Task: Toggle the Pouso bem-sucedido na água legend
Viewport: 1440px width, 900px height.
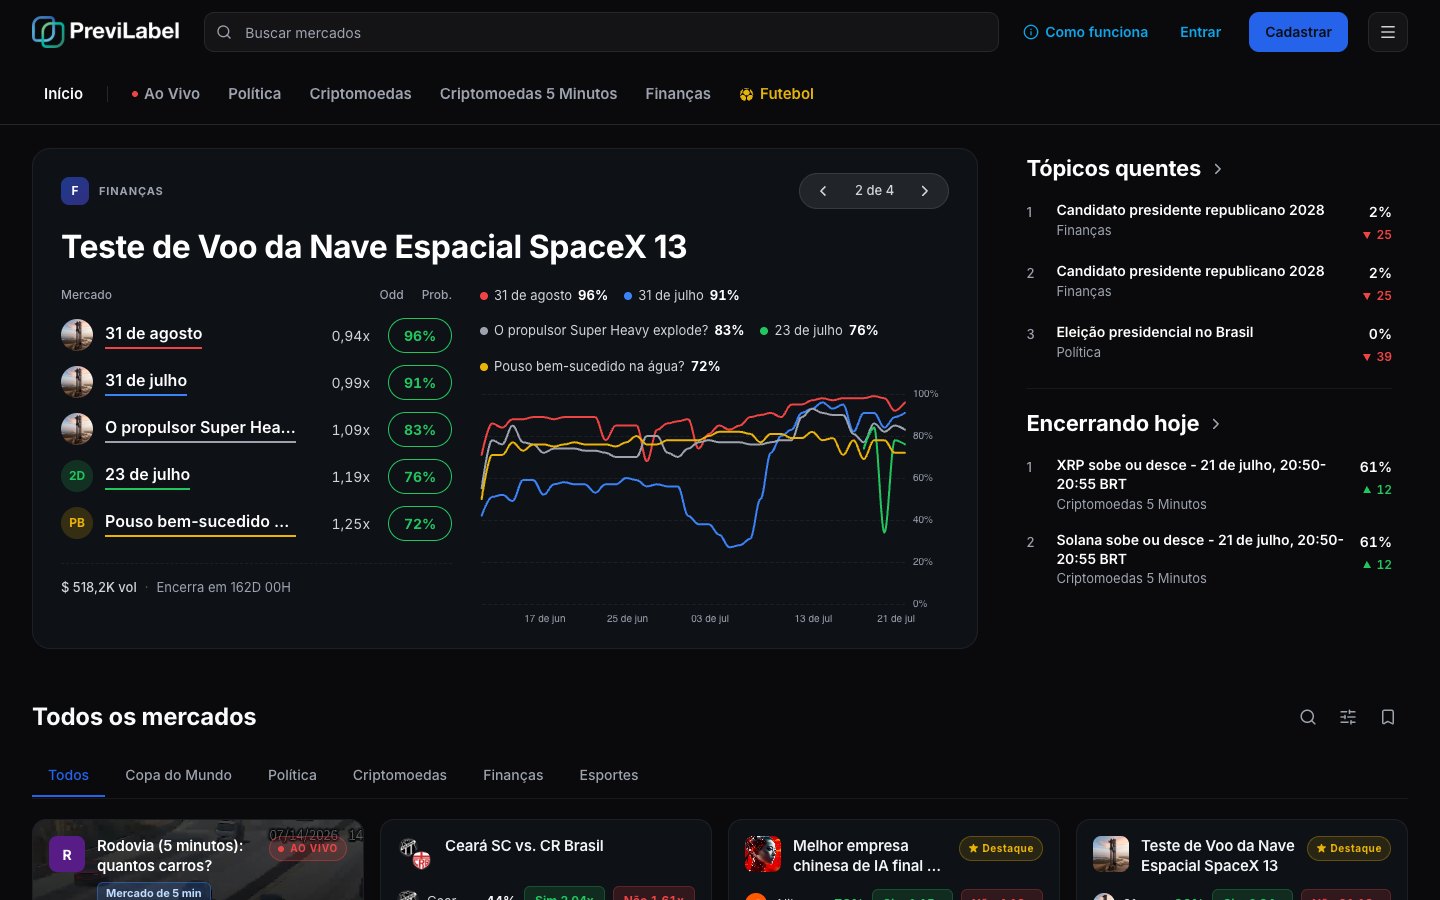Action: (599, 366)
